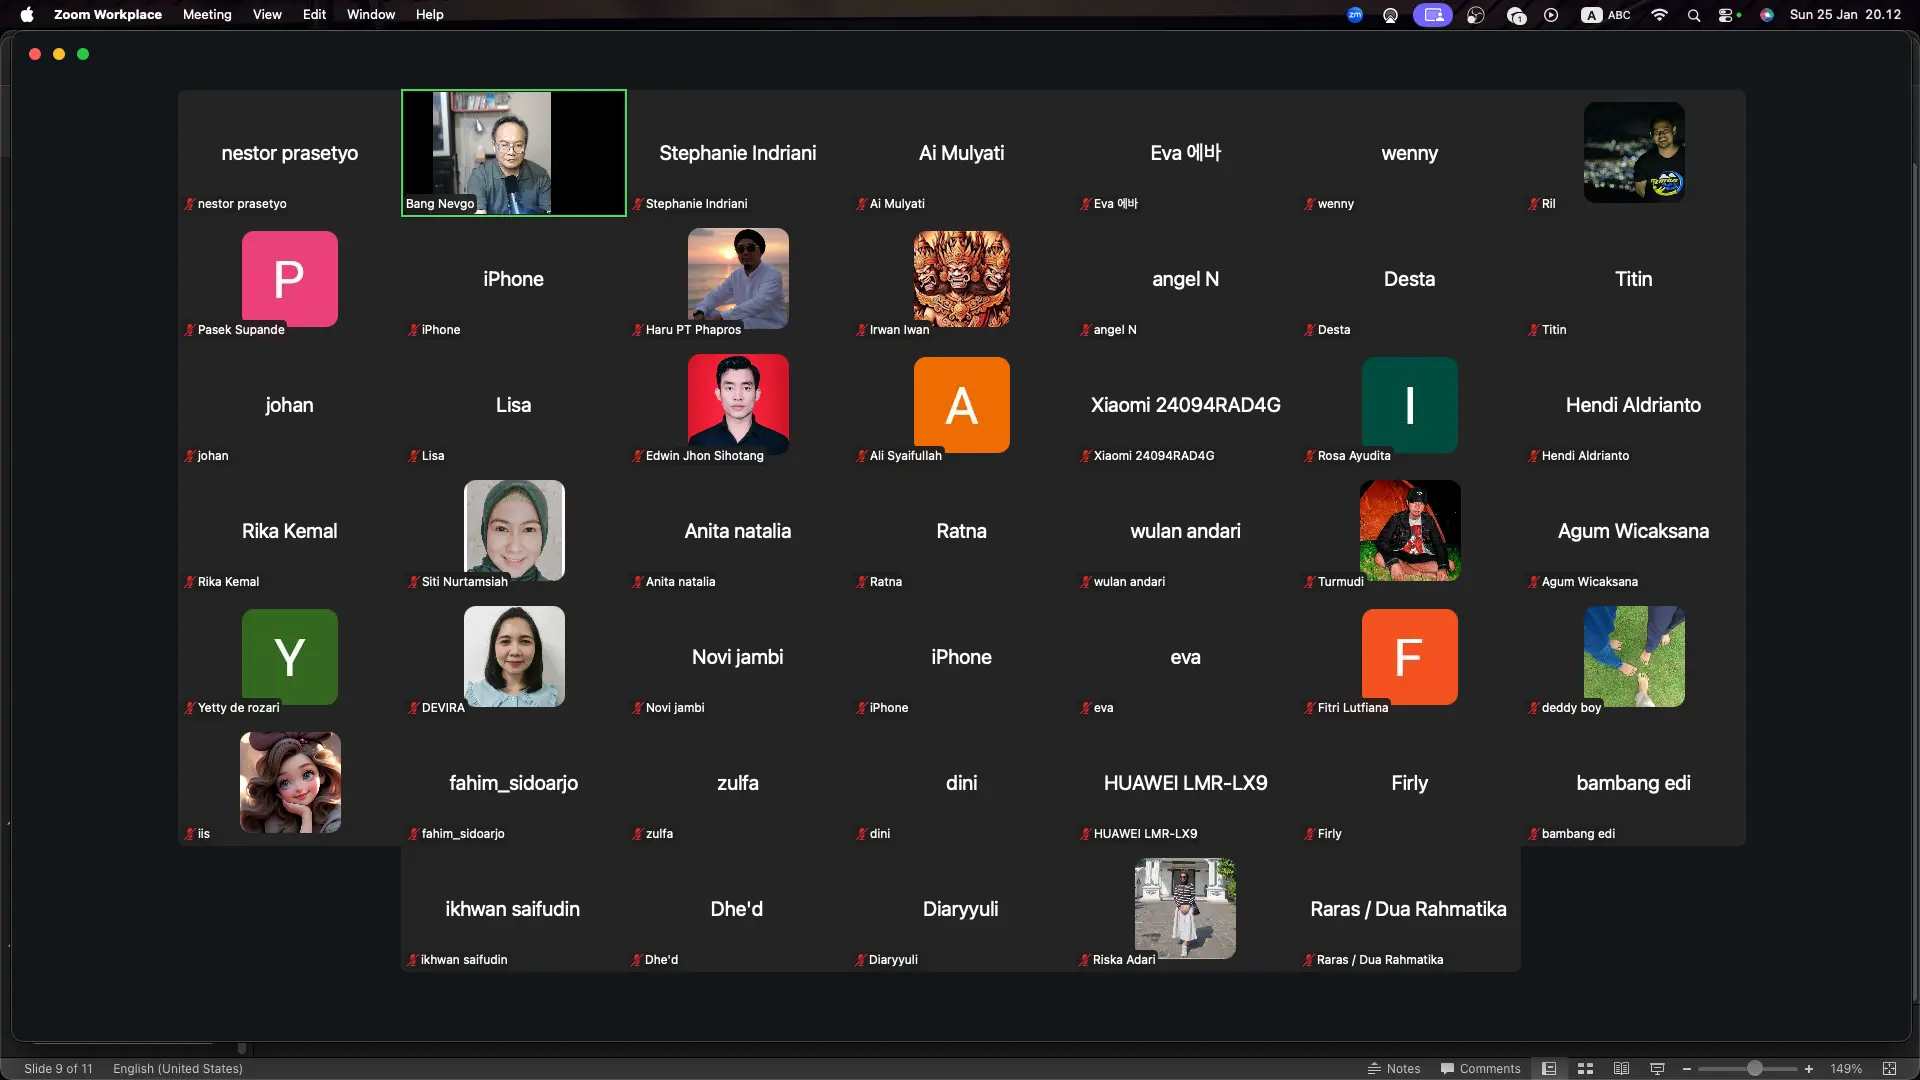The height and width of the screenshot is (1080, 1920).
Task: Open the 149% zoom level dialog
Action: tap(1845, 1068)
